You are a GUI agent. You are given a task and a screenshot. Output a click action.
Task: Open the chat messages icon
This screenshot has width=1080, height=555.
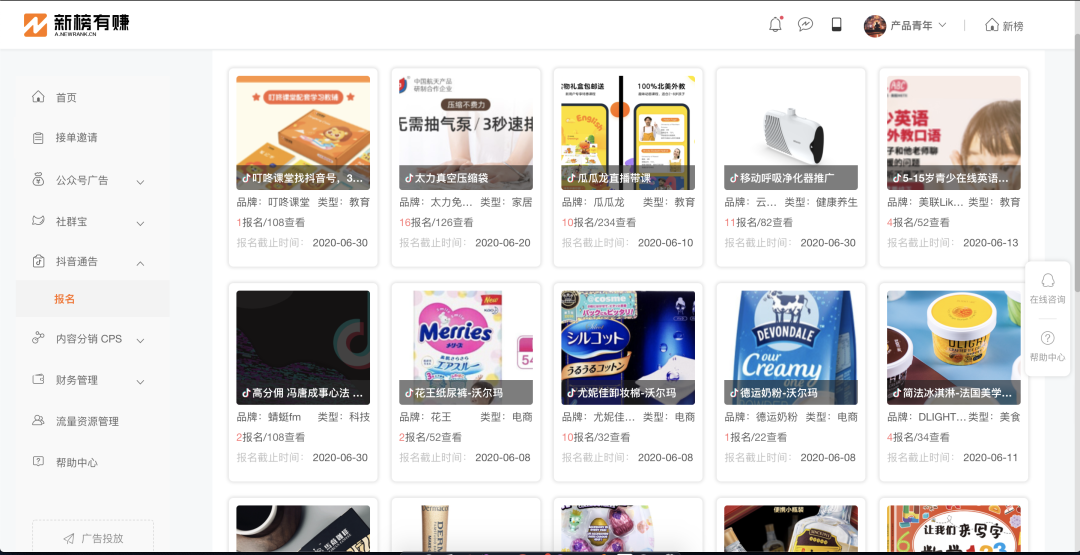805,25
